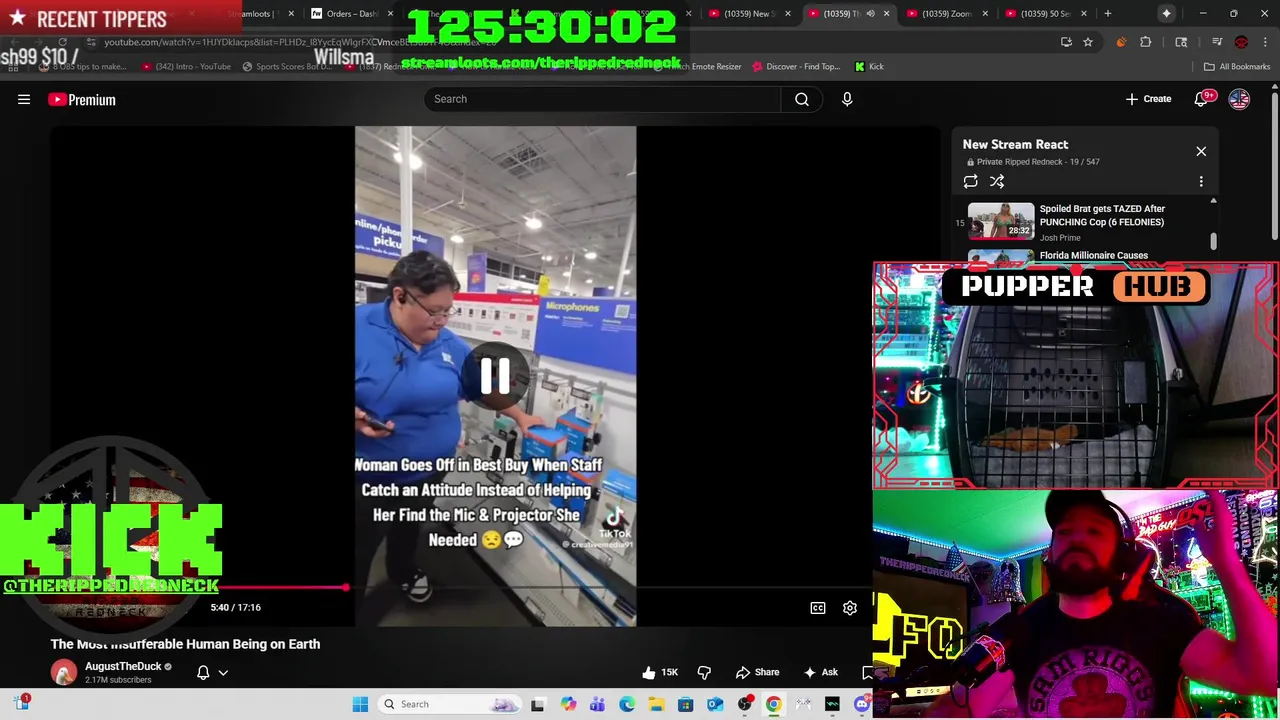1280x720 pixels.
Task: Install app icon in the address bar
Action: tap(1066, 42)
